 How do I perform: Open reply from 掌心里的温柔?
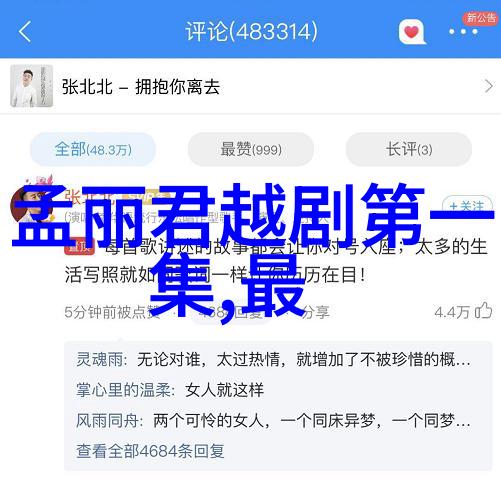click(x=170, y=390)
